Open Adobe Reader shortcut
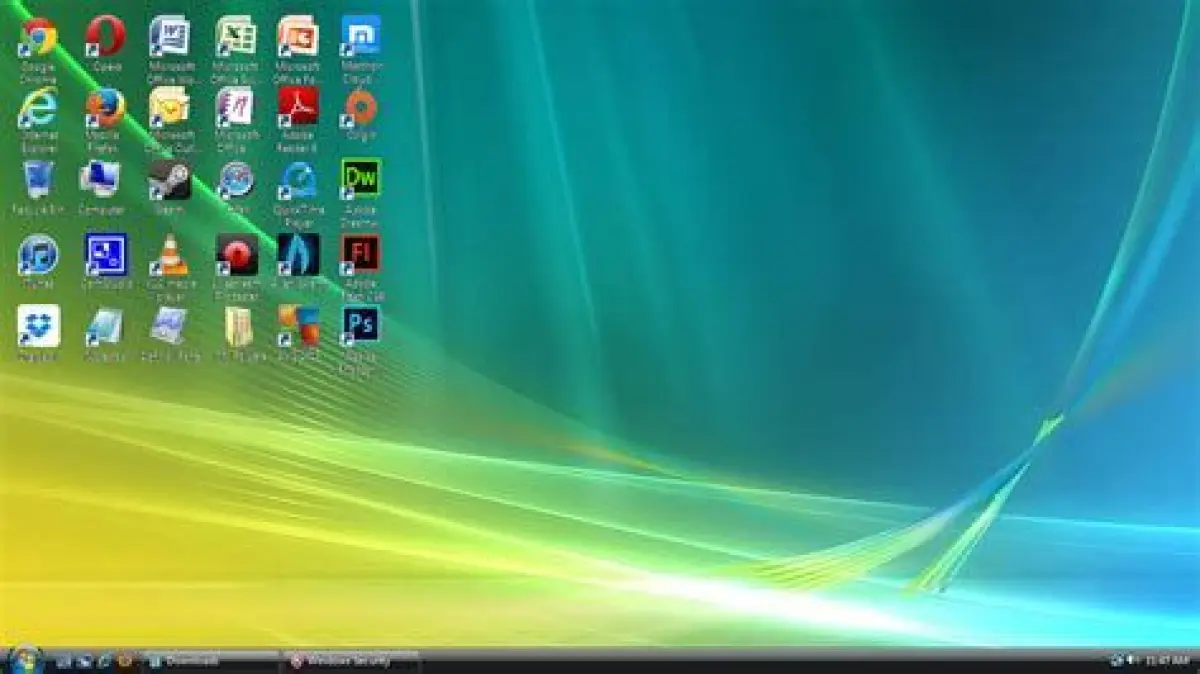The image size is (1200, 674). click(297, 108)
